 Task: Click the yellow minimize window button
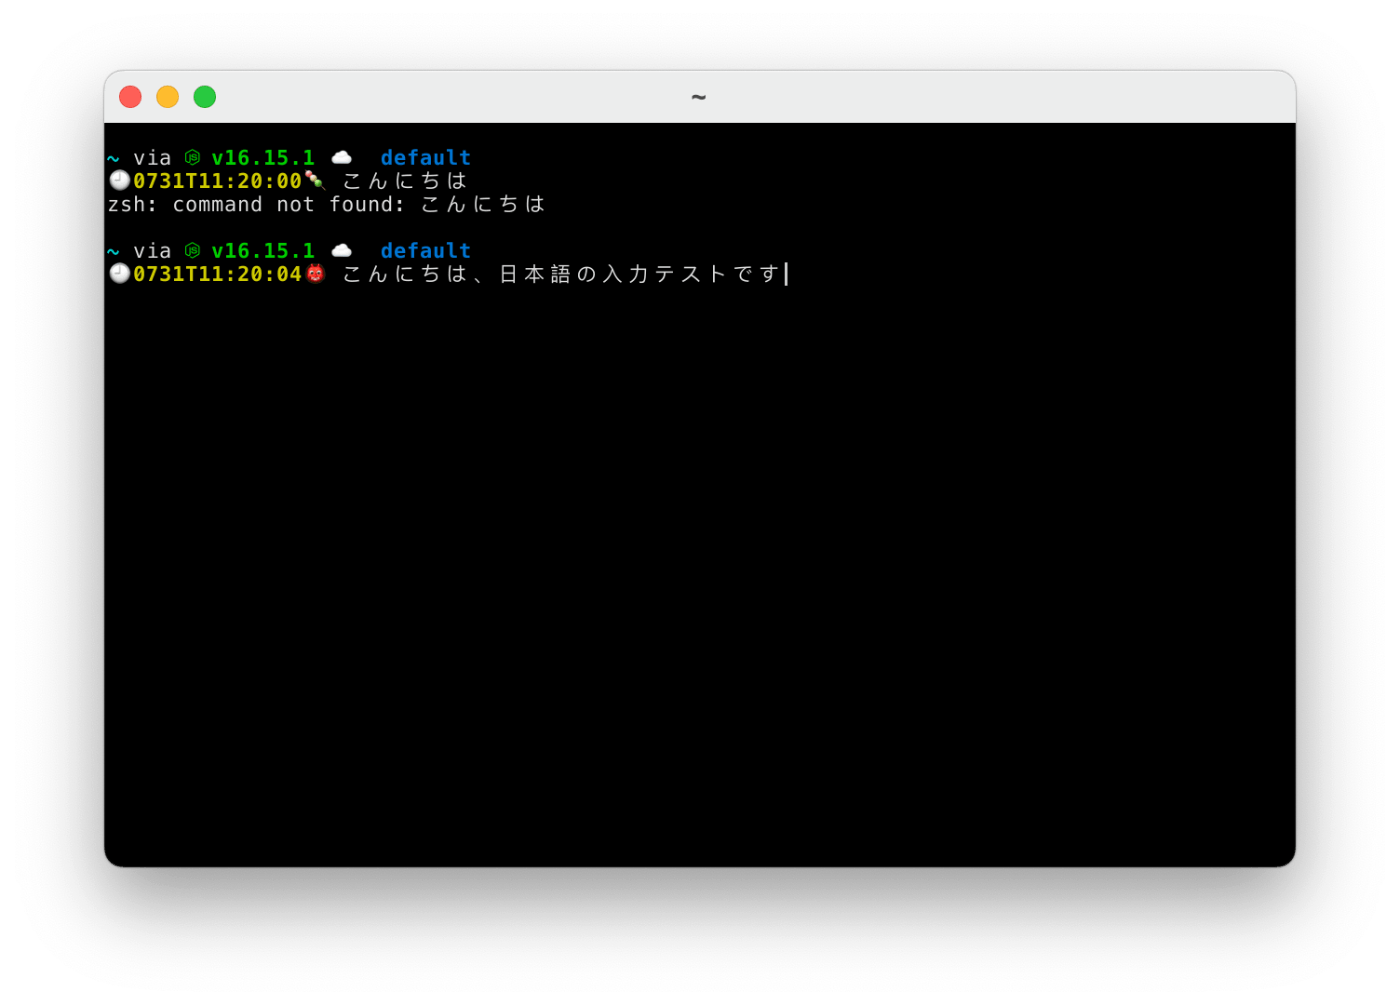pos(167,97)
